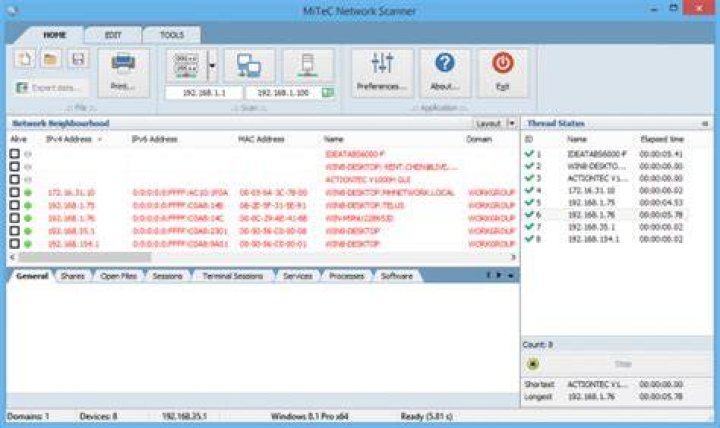Click the green alive dot for 172.16.31.10
The width and height of the screenshot is (720, 428).
coord(28,192)
